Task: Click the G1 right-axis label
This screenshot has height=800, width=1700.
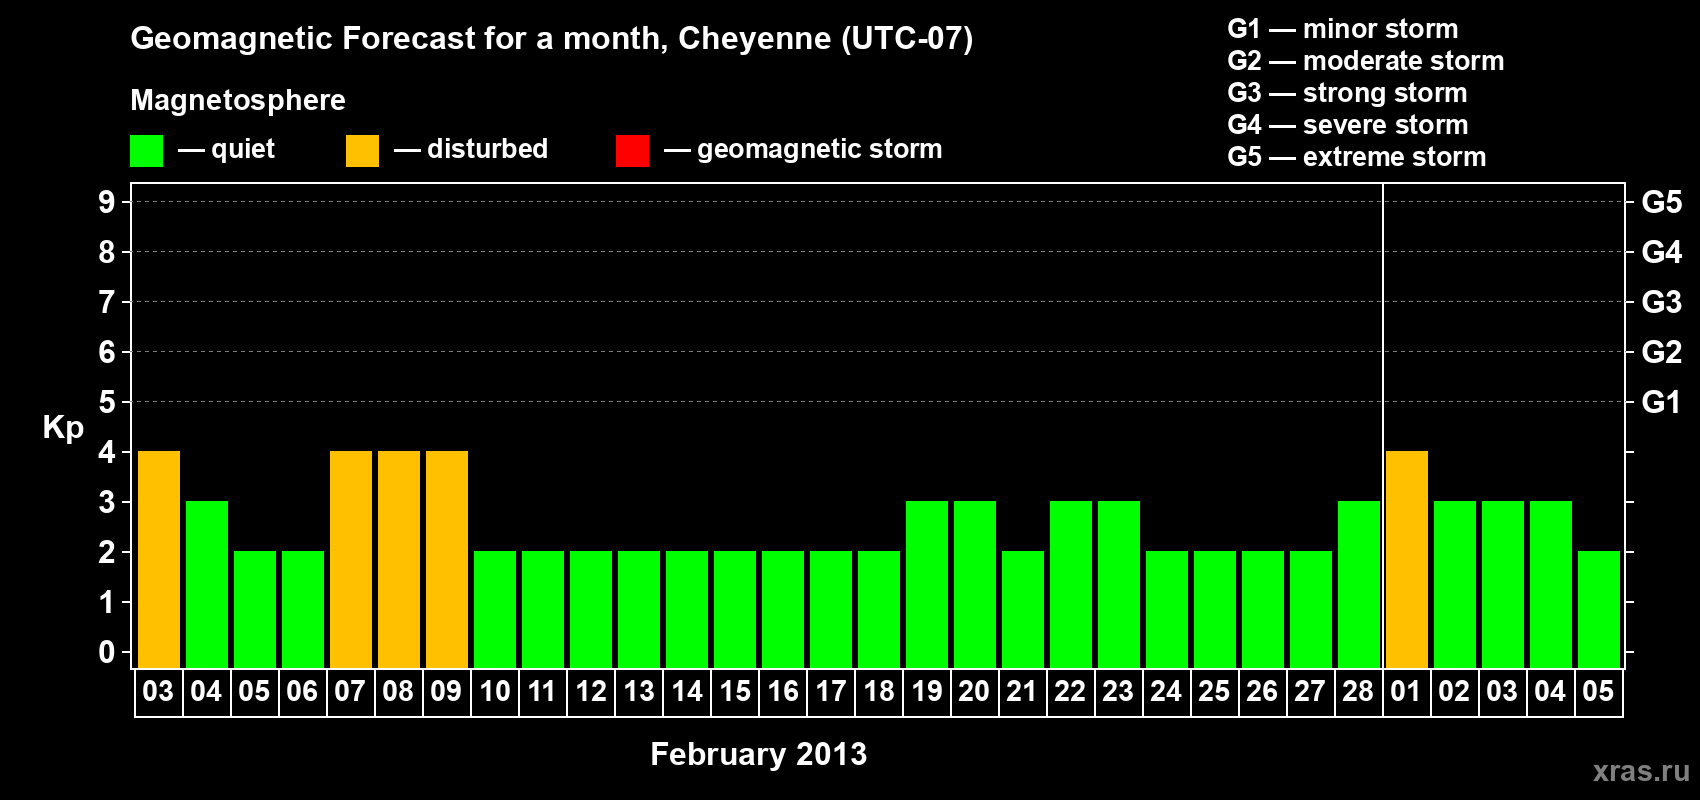Action: [1662, 402]
